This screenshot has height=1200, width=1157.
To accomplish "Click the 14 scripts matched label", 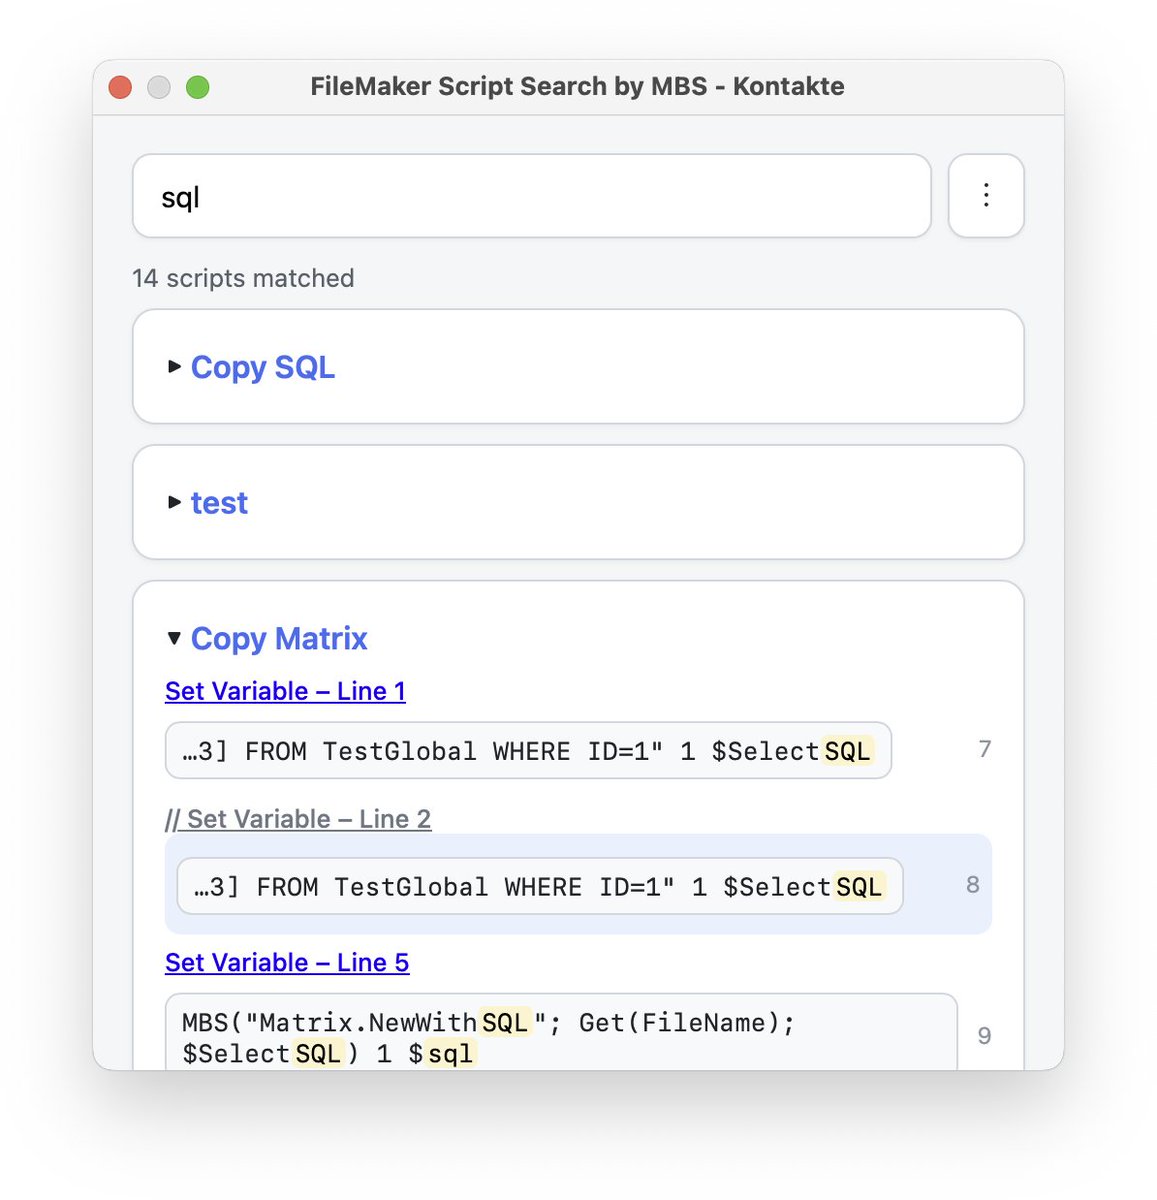I will pyautogui.click(x=242, y=278).
